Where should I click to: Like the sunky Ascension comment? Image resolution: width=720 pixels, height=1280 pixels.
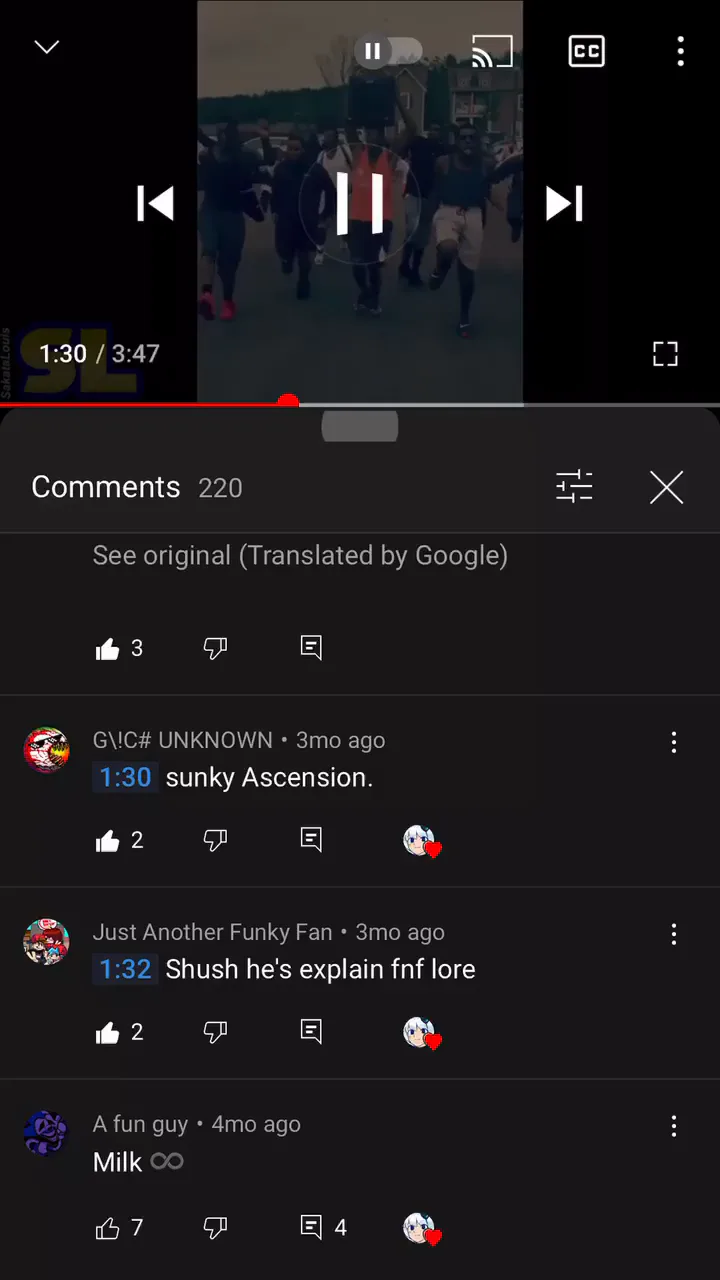click(107, 841)
